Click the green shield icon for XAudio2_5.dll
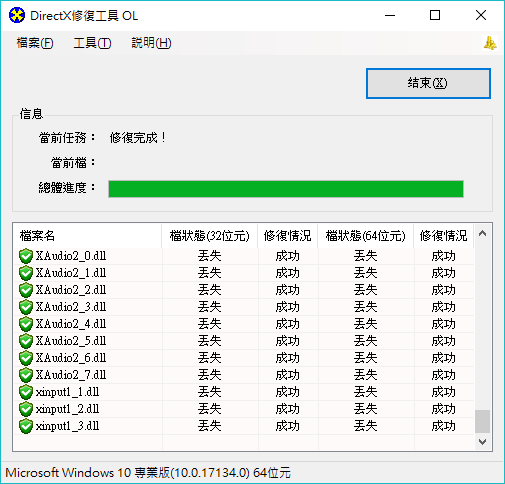This screenshot has height=484, width=505. click(x=26, y=341)
